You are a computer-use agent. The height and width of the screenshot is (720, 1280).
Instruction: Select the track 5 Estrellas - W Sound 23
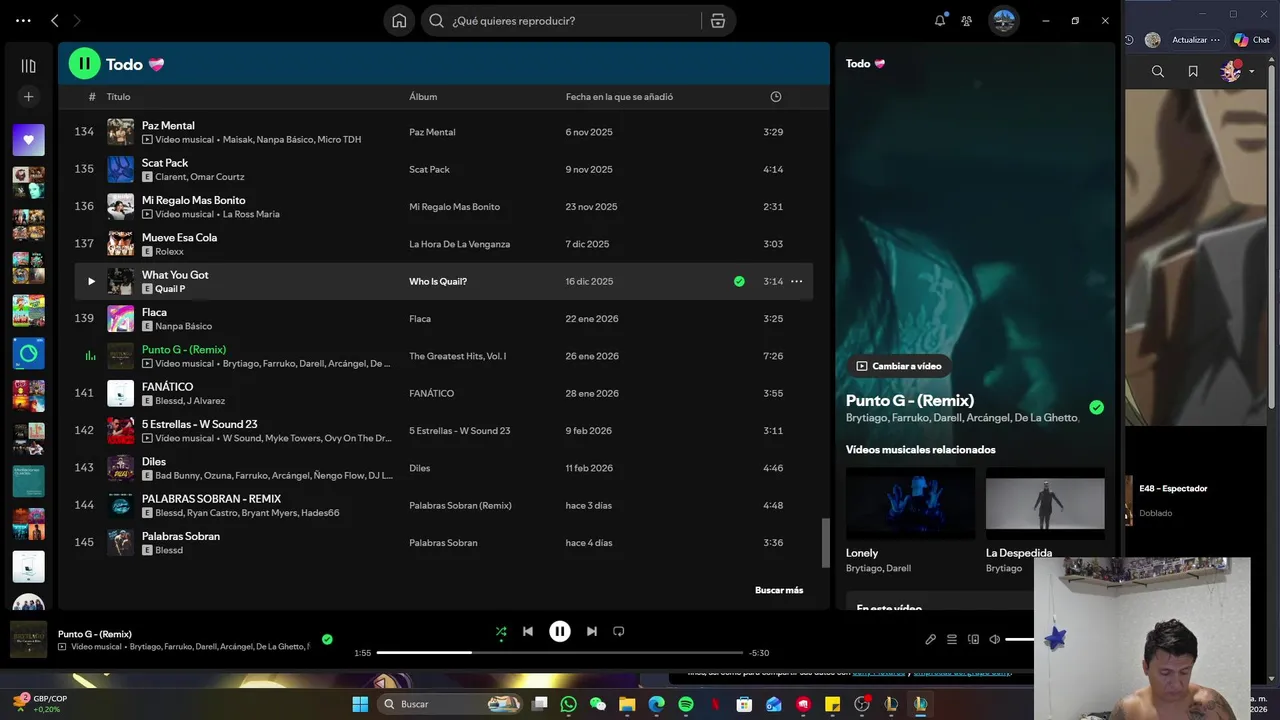coord(444,431)
